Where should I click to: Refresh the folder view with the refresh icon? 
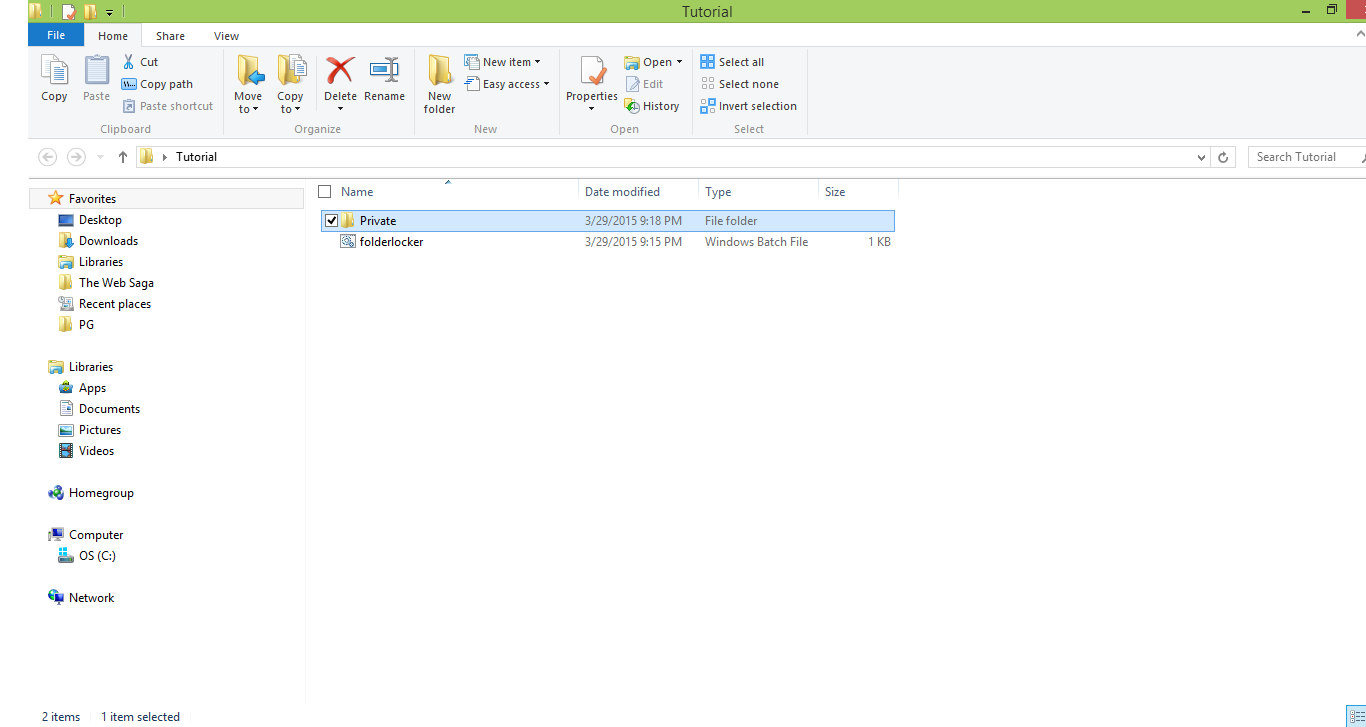(x=1222, y=156)
